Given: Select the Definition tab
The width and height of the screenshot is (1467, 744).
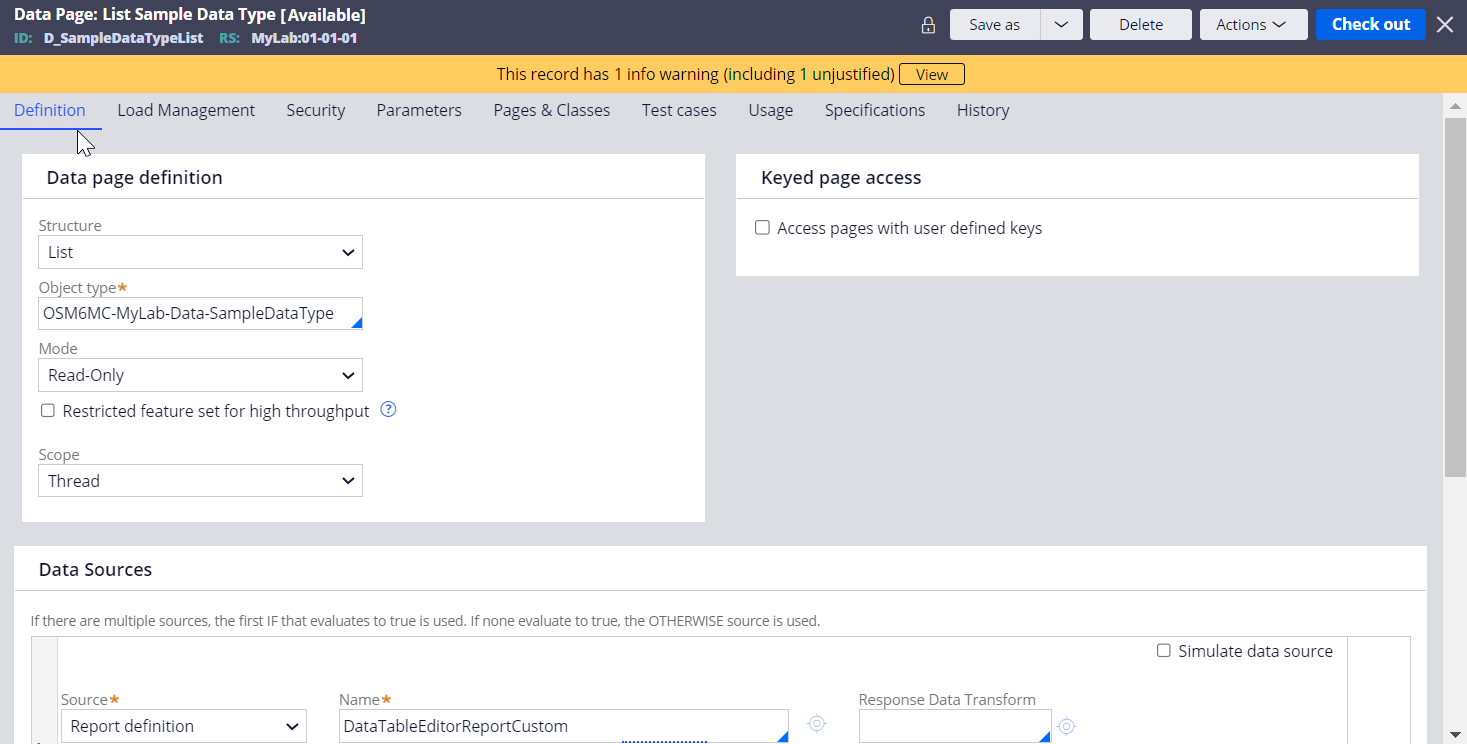Looking at the screenshot, I should pos(50,110).
